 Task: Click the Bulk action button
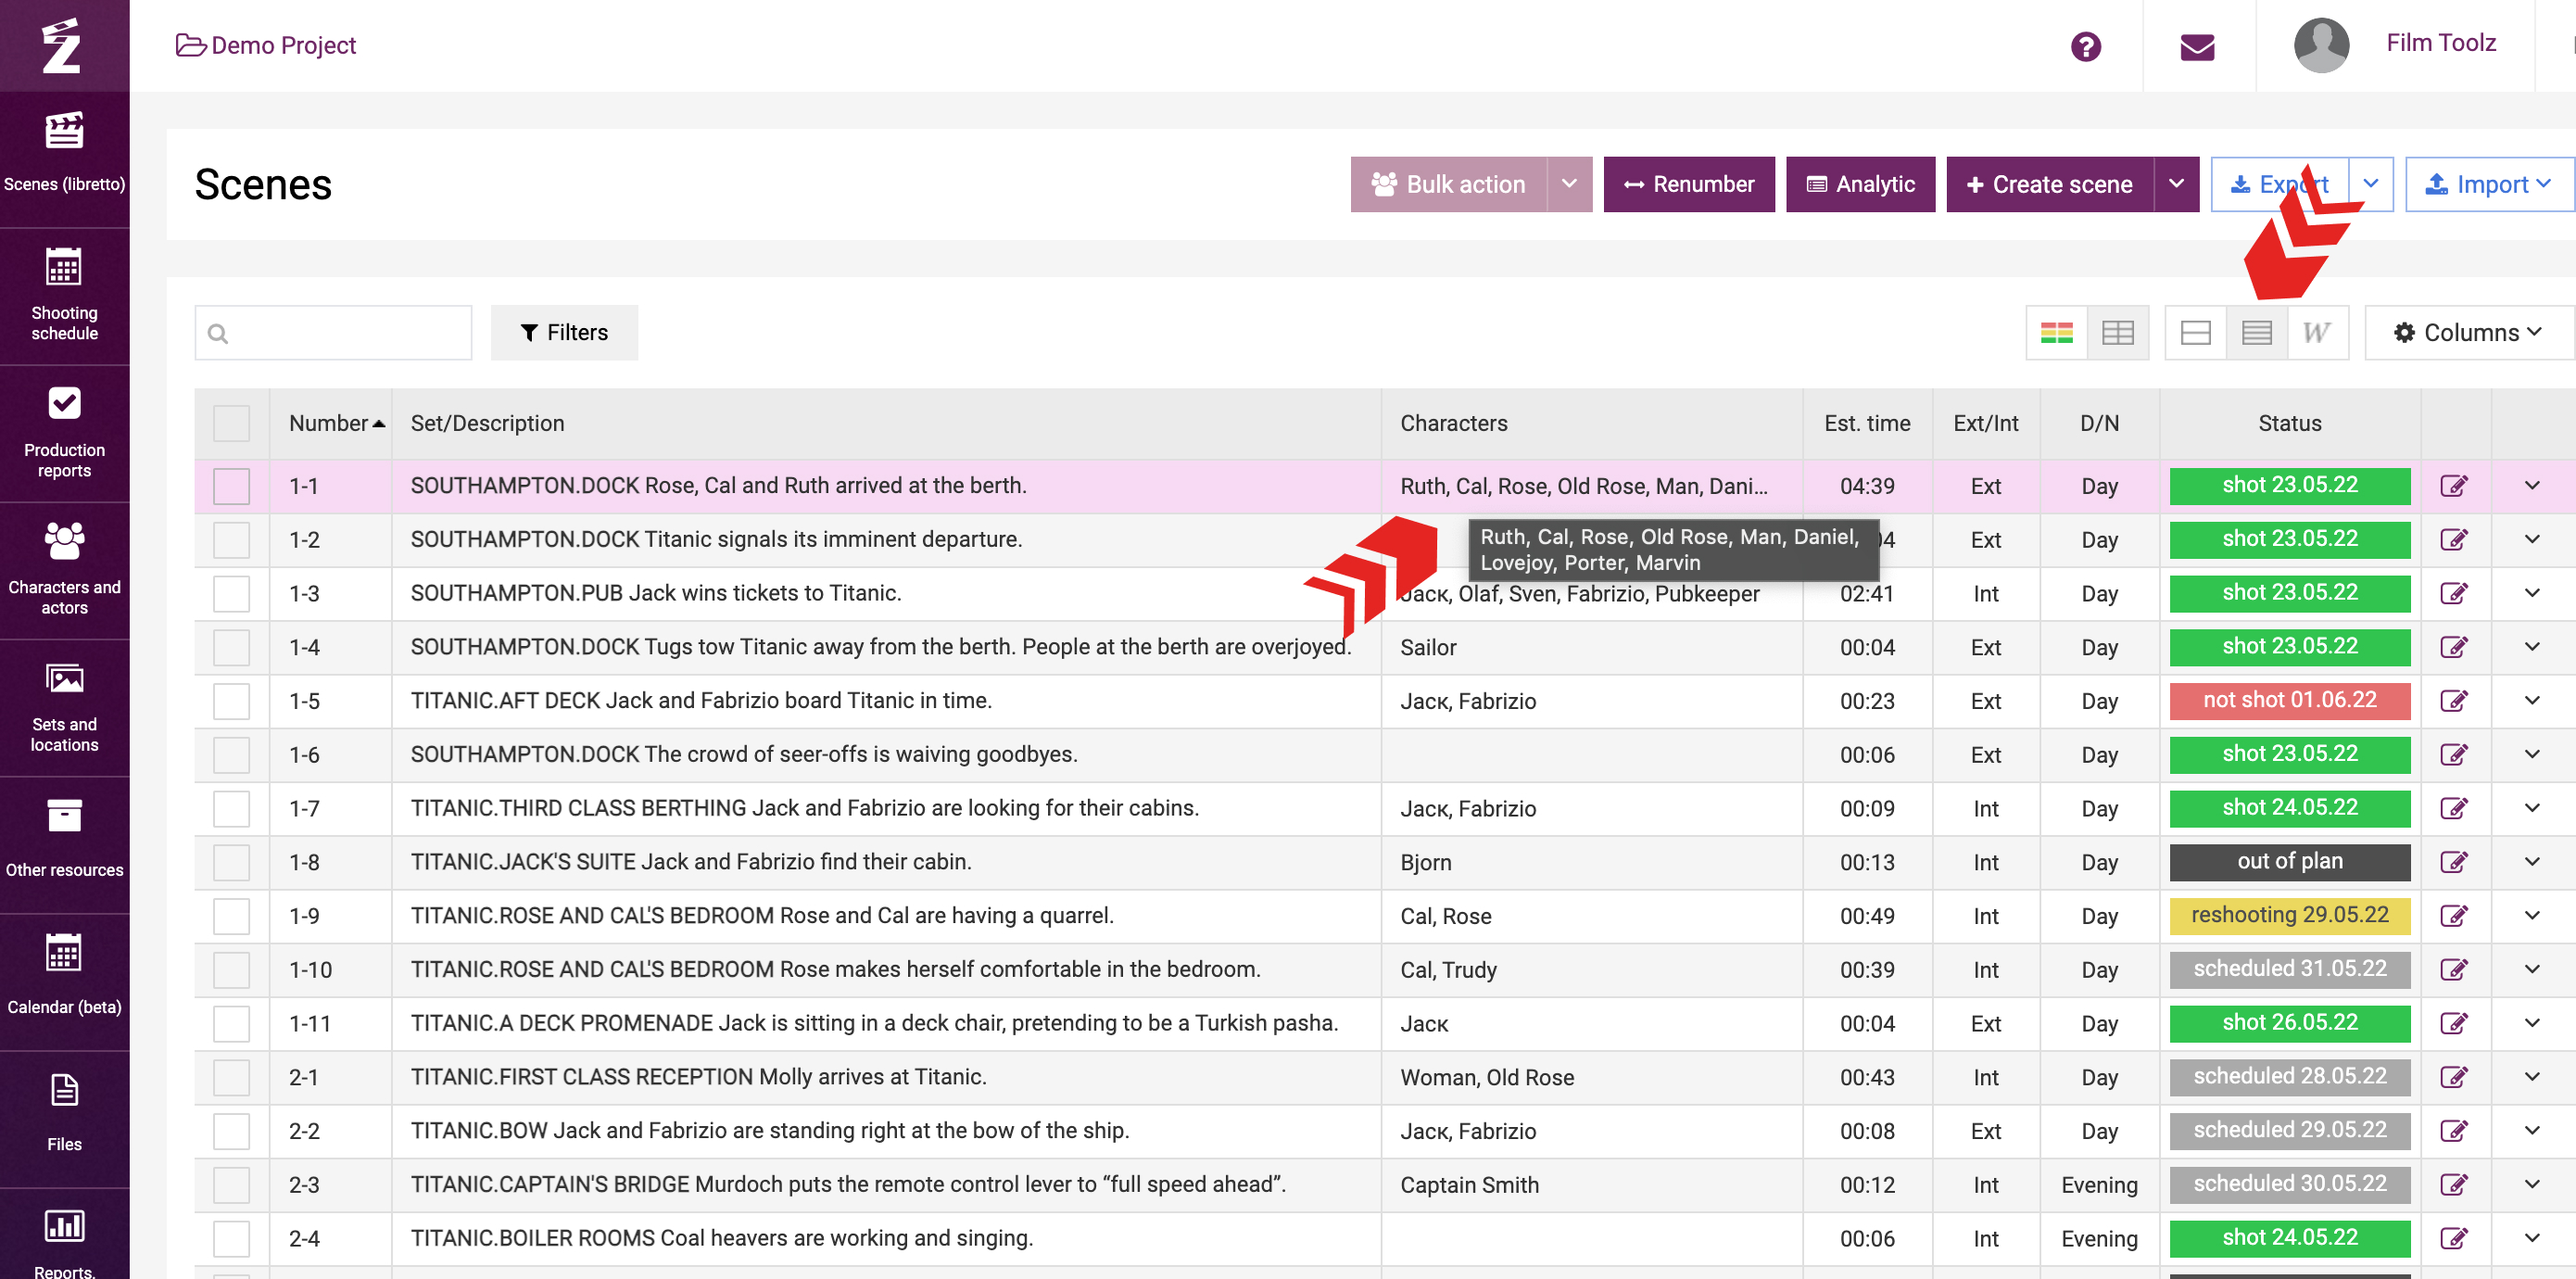[1449, 184]
